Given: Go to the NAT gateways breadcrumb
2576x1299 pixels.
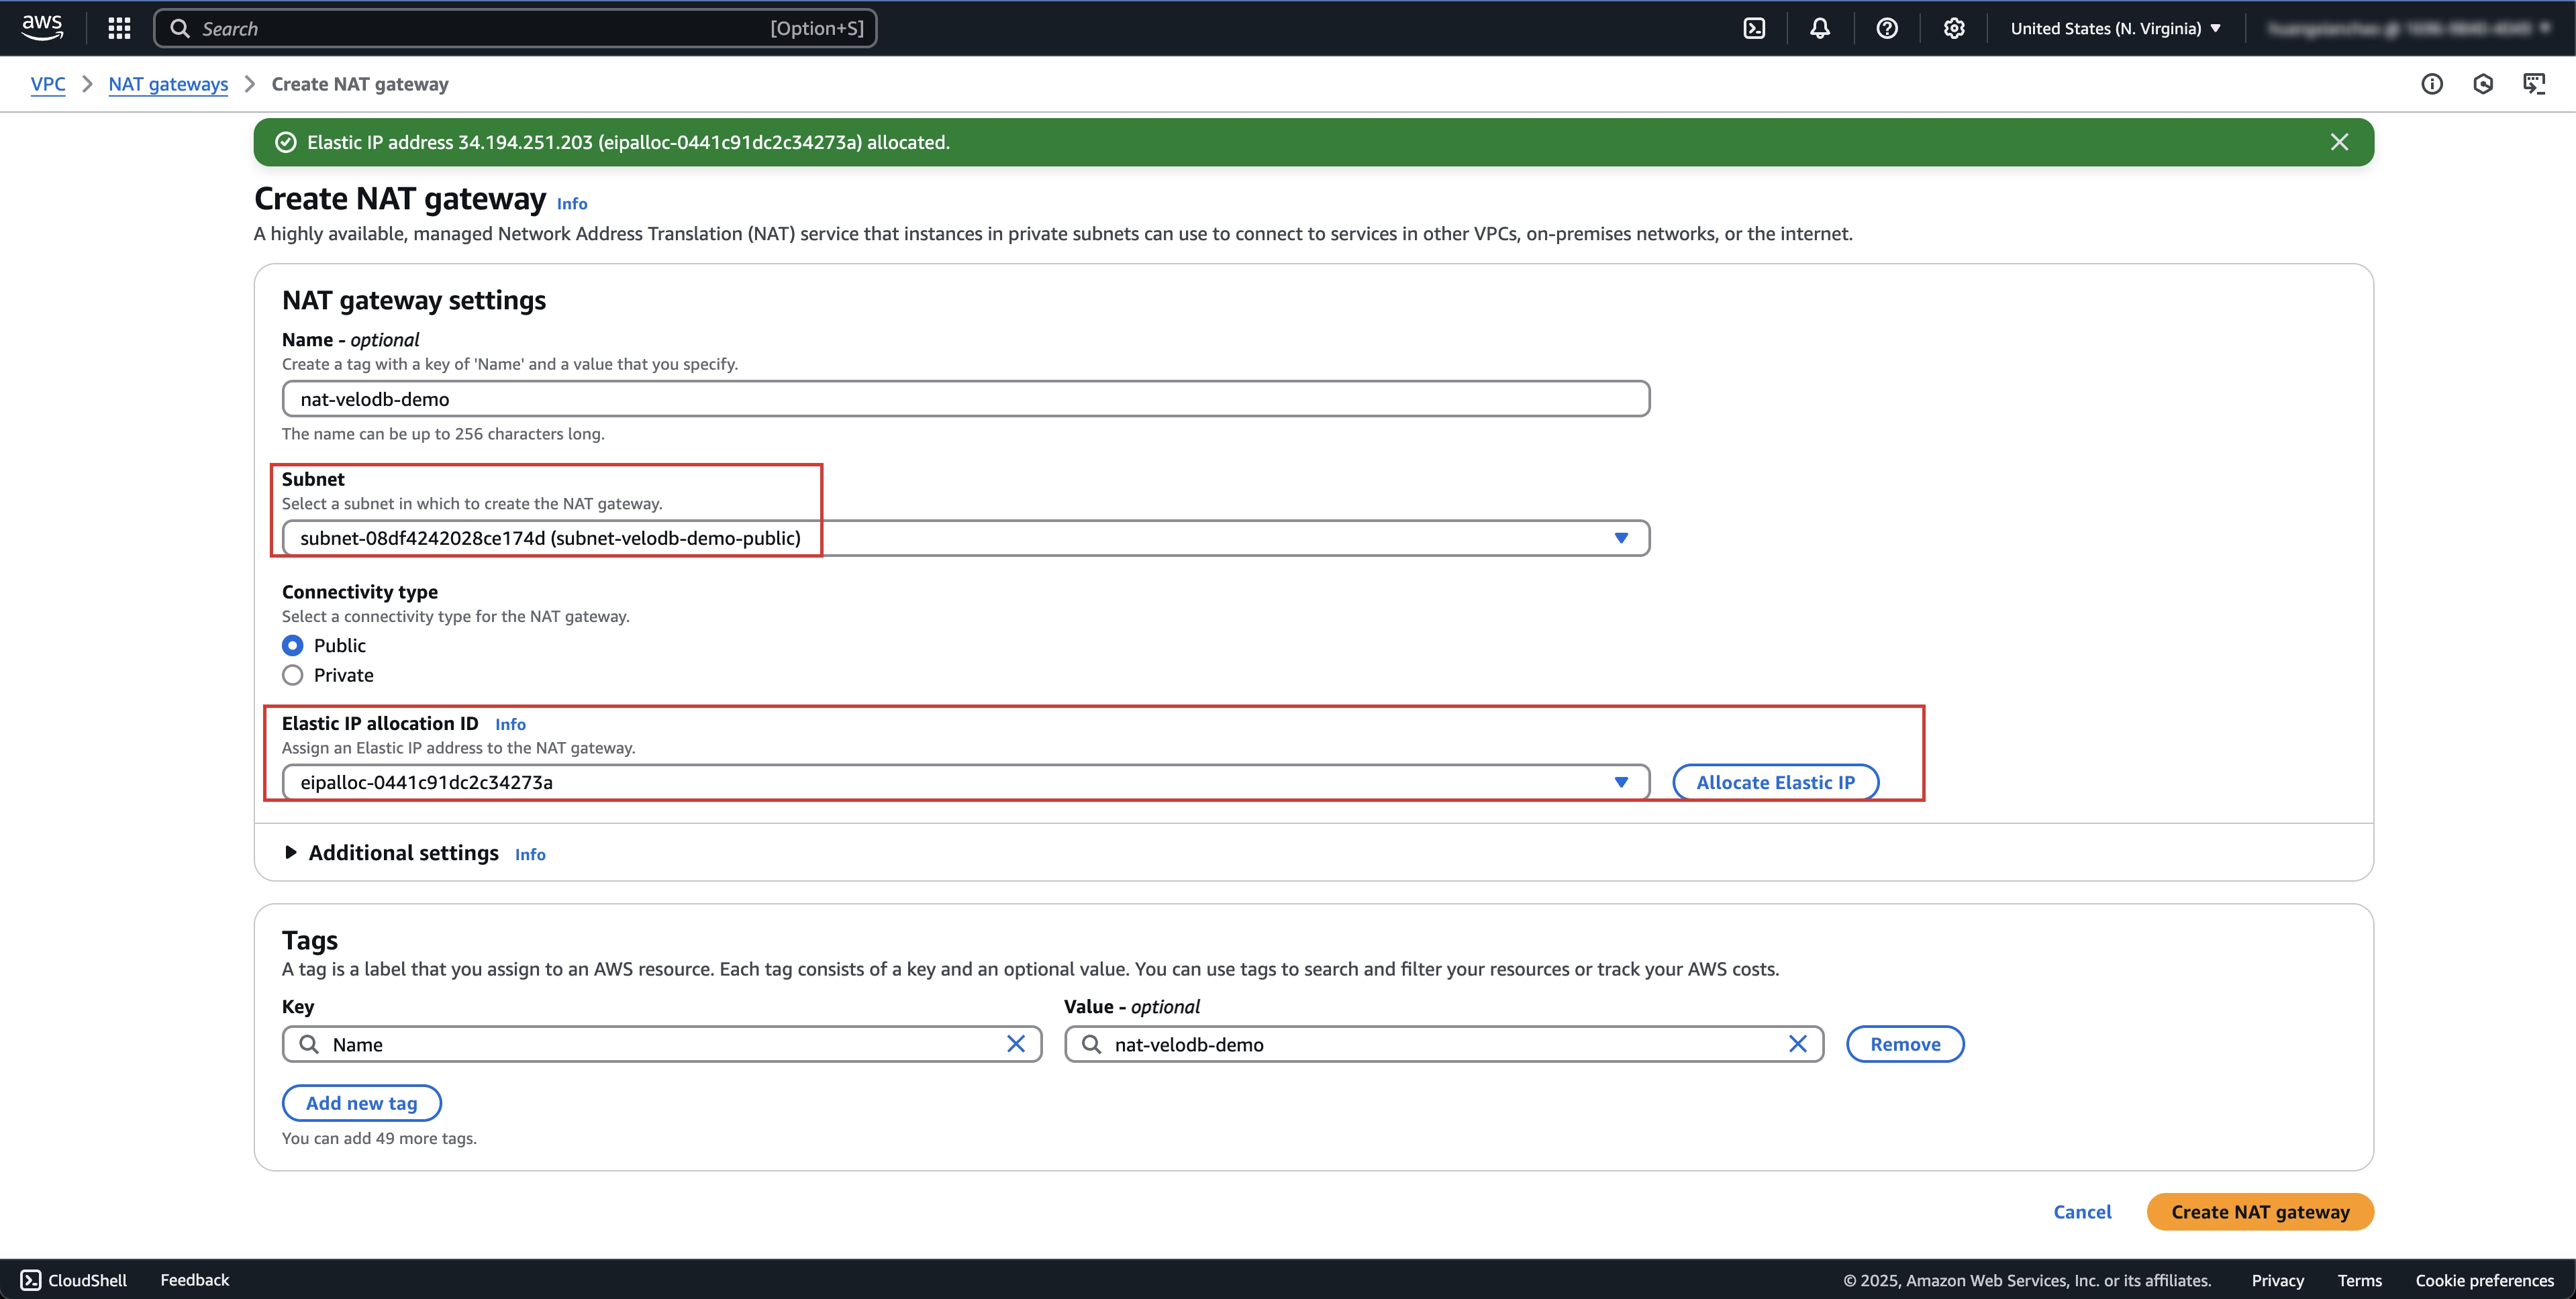Looking at the screenshot, I should [168, 84].
